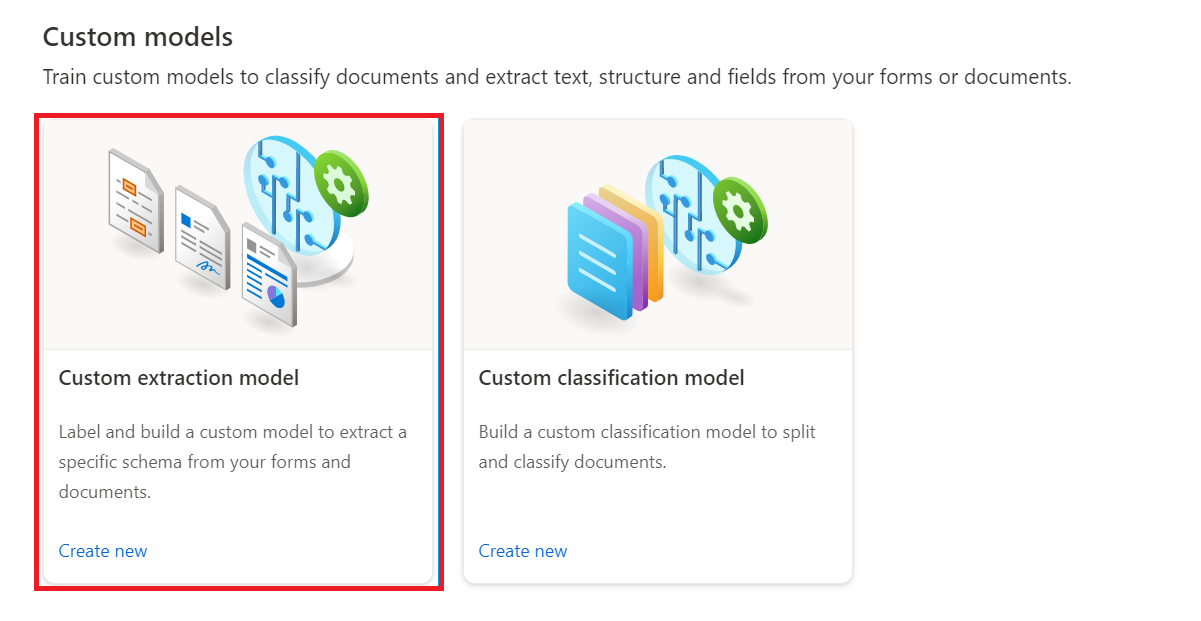The height and width of the screenshot is (621, 1201).
Task: Open Create new under Custom classification model
Action: [523, 551]
